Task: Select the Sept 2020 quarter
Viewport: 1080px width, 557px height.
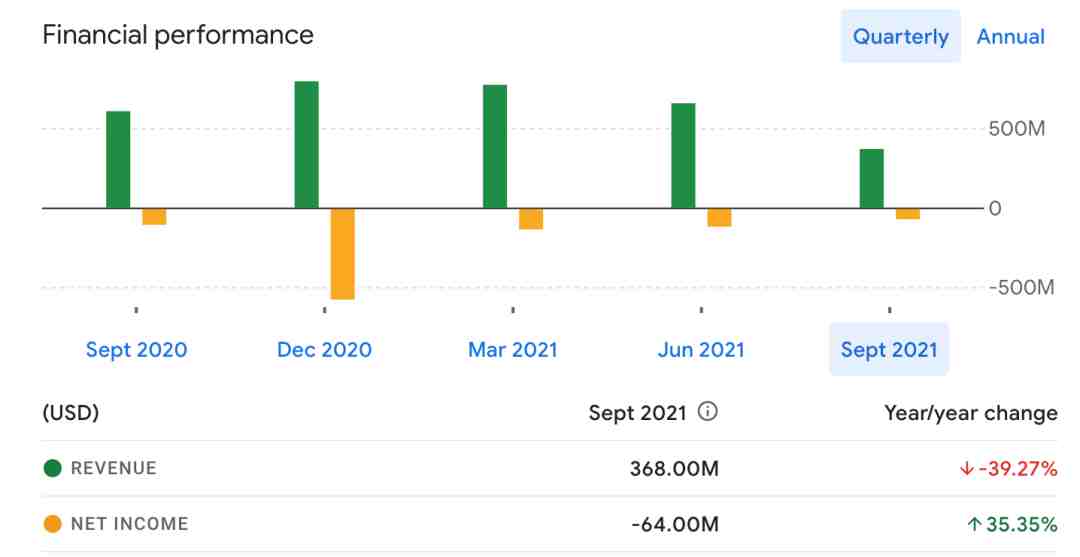Action: pyautogui.click(x=136, y=350)
